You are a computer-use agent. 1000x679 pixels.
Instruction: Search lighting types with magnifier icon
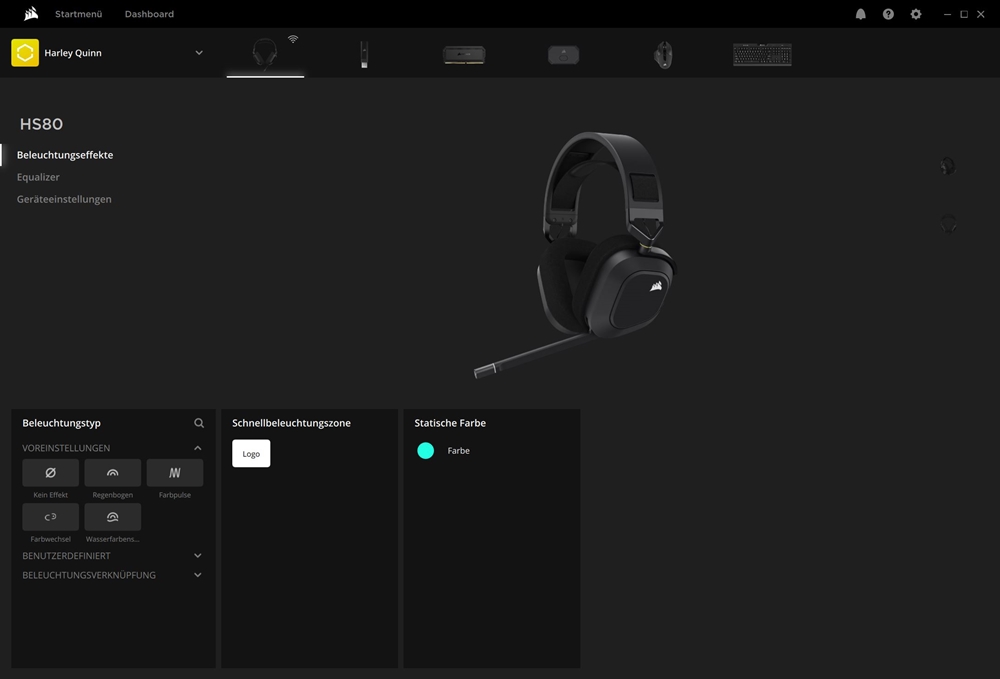coord(199,423)
